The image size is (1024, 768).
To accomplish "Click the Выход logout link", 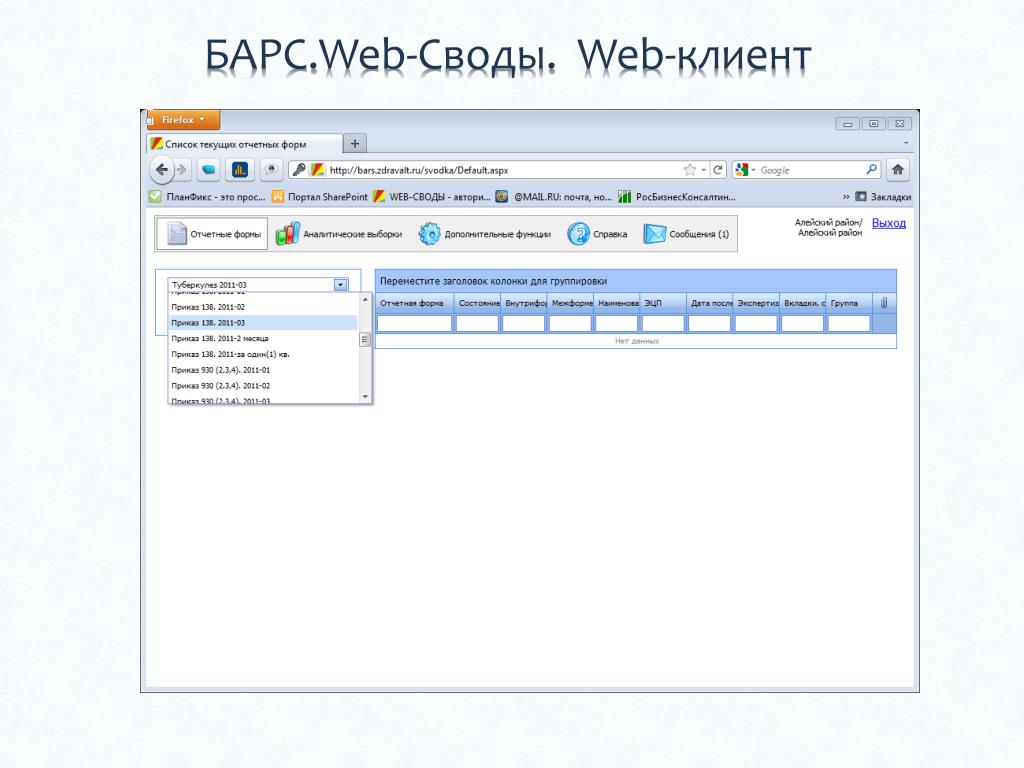I will [x=889, y=223].
